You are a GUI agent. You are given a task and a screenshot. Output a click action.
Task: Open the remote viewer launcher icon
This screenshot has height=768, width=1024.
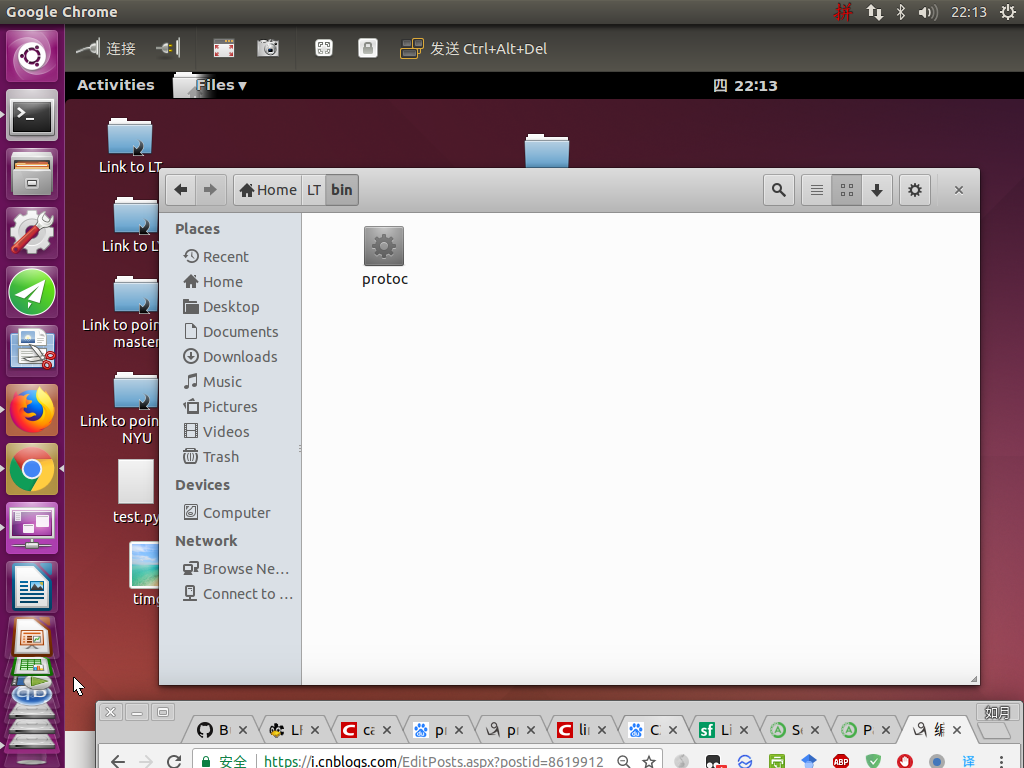pyautogui.click(x=31, y=528)
